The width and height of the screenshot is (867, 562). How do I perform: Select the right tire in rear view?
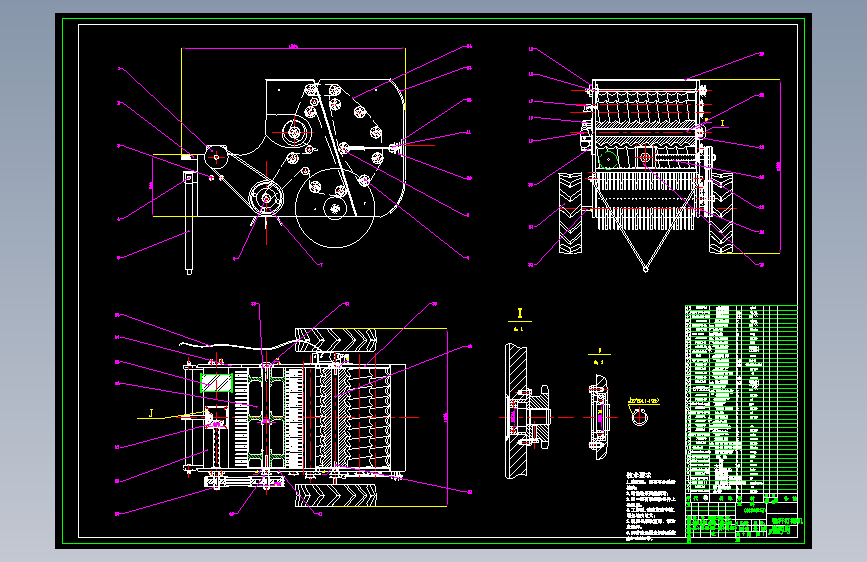[721, 213]
